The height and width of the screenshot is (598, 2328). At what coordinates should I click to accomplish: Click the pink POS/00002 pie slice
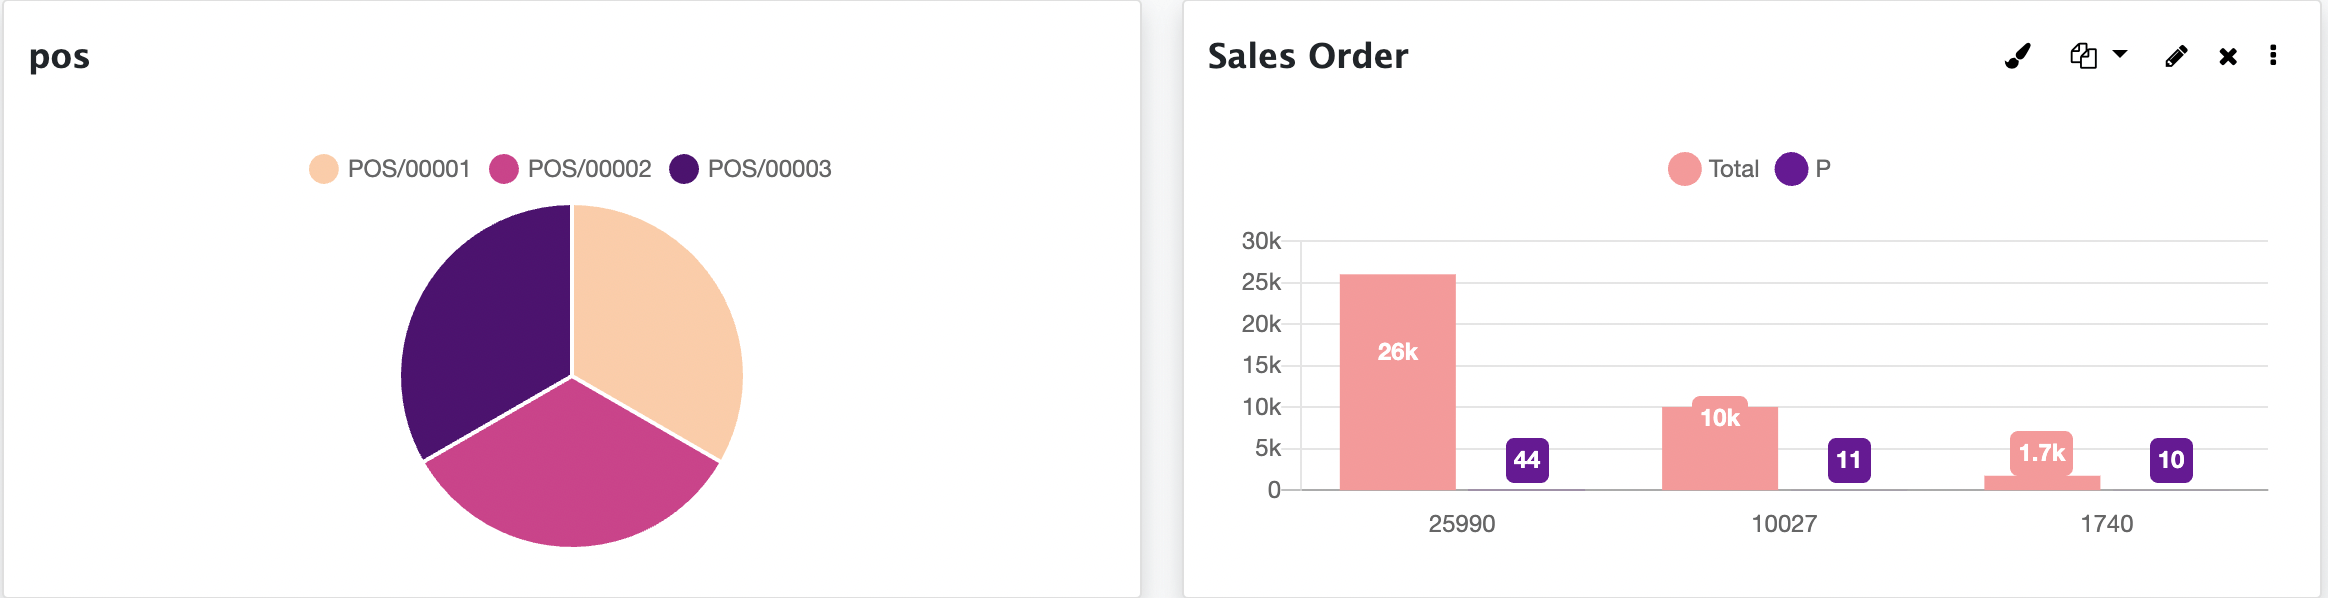pos(572,470)
